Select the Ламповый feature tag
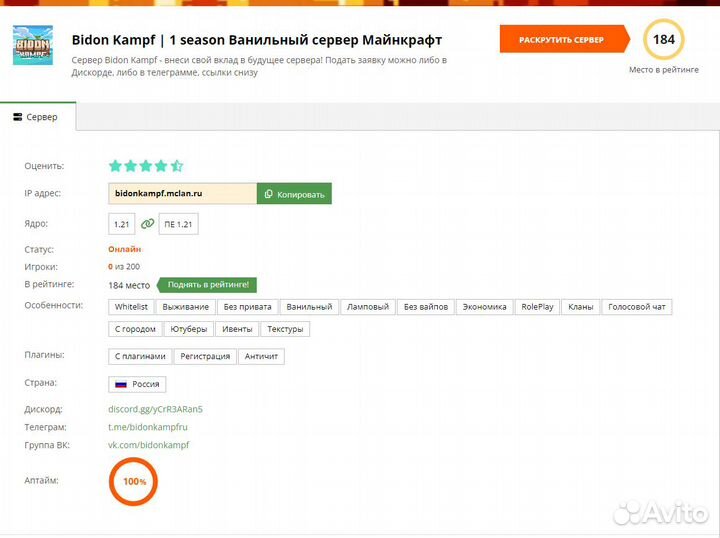 [x=368, y=307]
